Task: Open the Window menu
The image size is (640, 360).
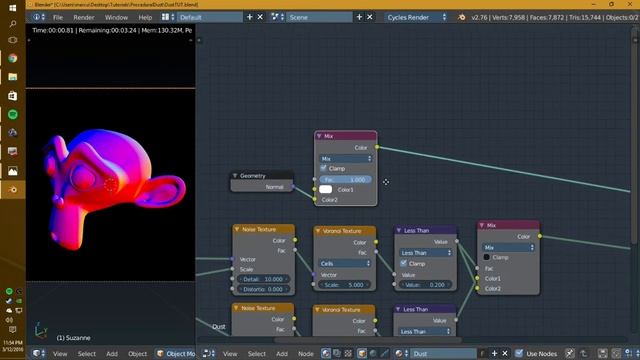Action: tap(116, 17)
